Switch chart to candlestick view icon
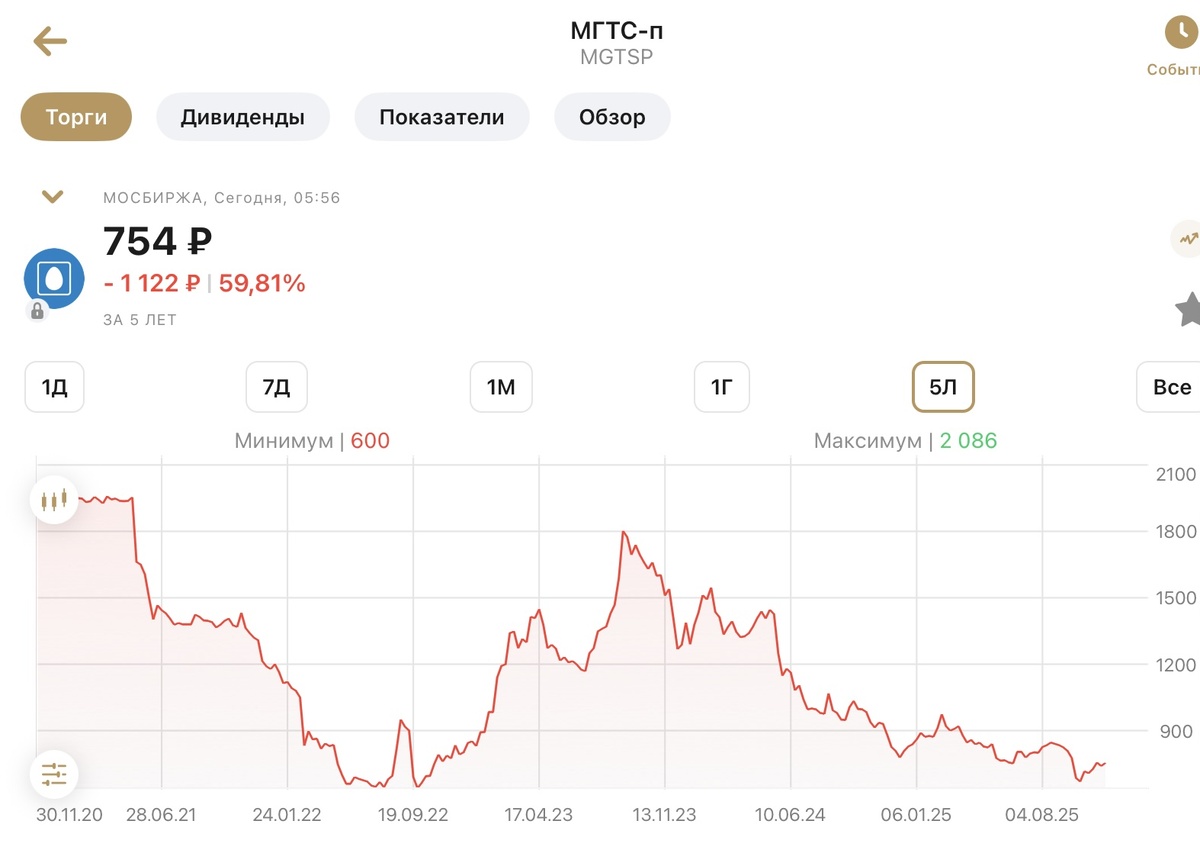Viewport: 1200px width, 866px height. (54, 499)
